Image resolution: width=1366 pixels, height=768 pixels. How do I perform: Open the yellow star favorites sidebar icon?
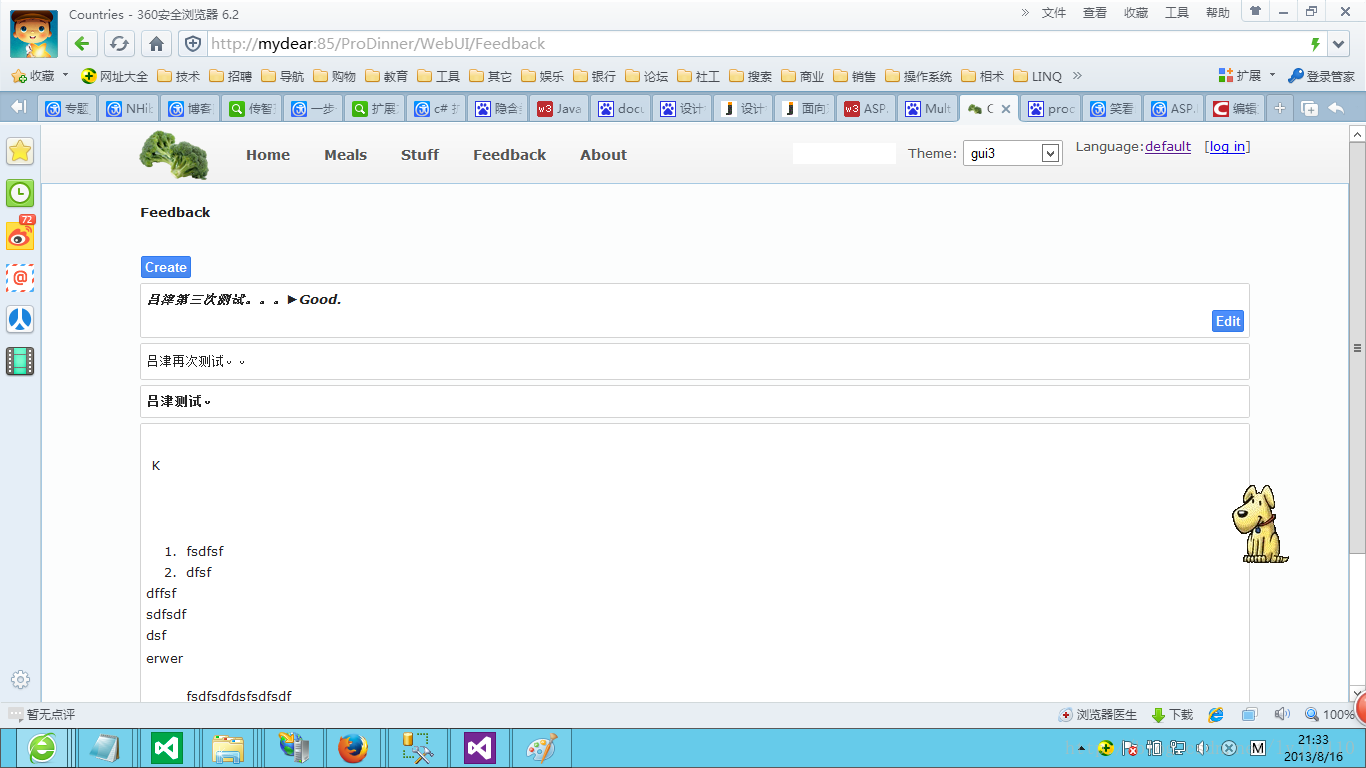(x=20, y=151)
